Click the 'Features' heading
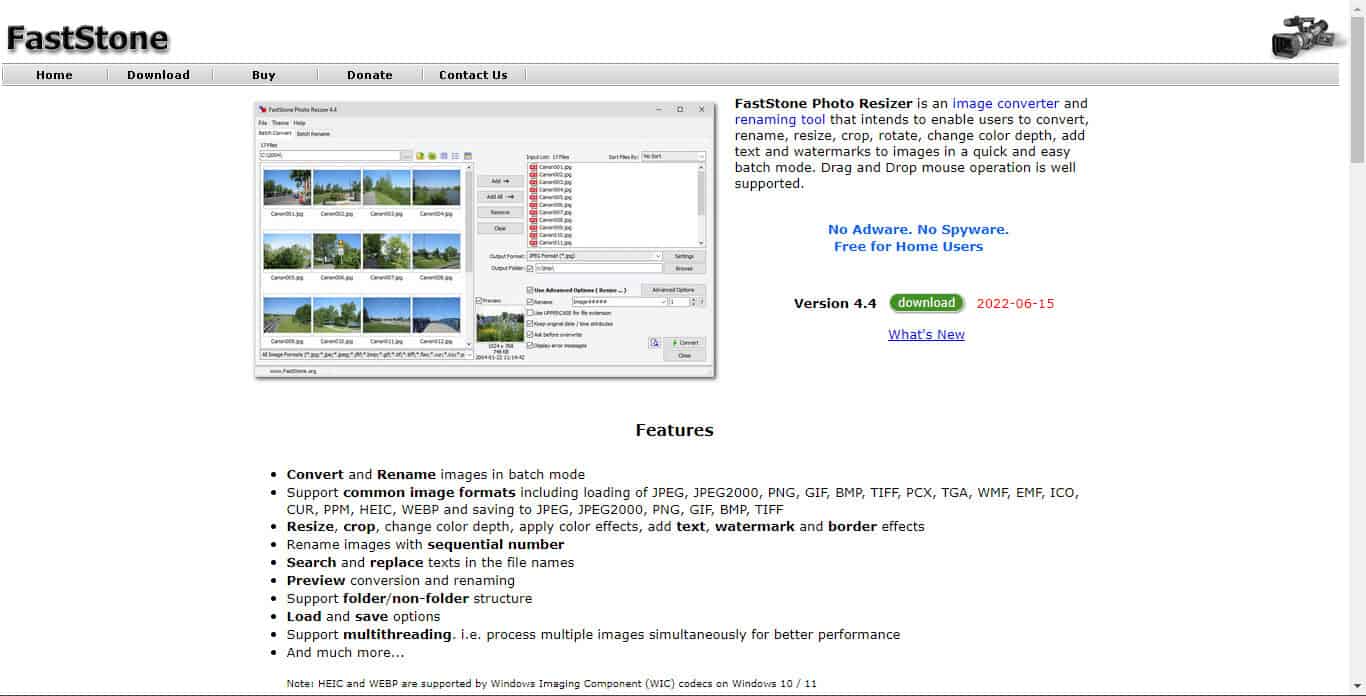Image resolution: width=1366 pixels, height=696 pixels. coord(674,430)
